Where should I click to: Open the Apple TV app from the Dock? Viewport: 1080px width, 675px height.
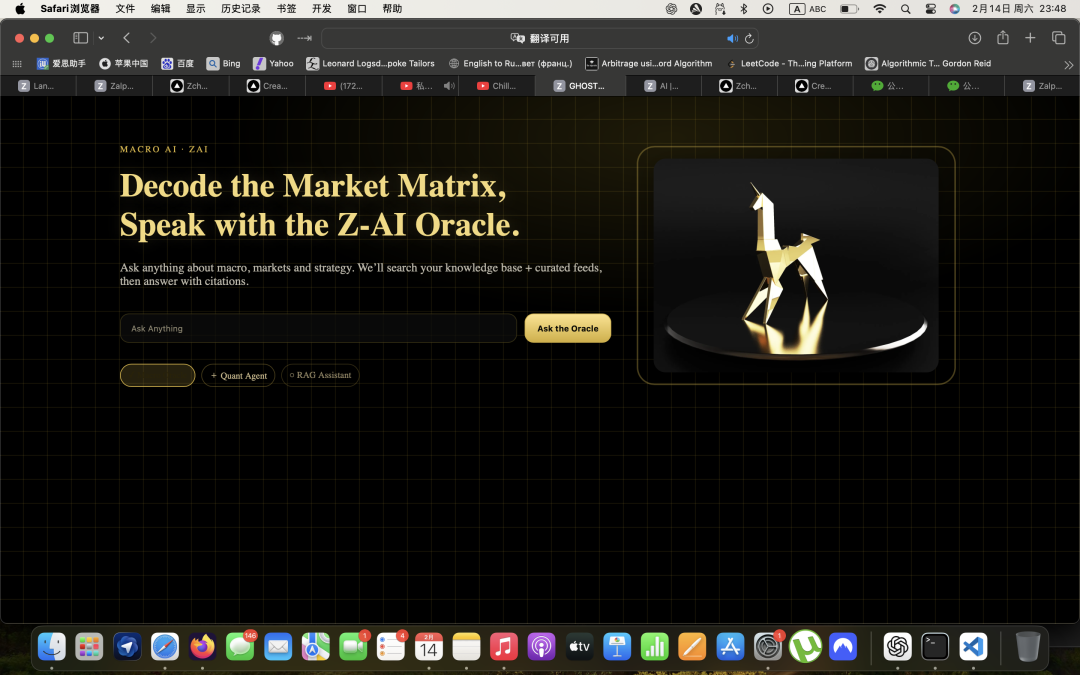click(x=579, y=647)
